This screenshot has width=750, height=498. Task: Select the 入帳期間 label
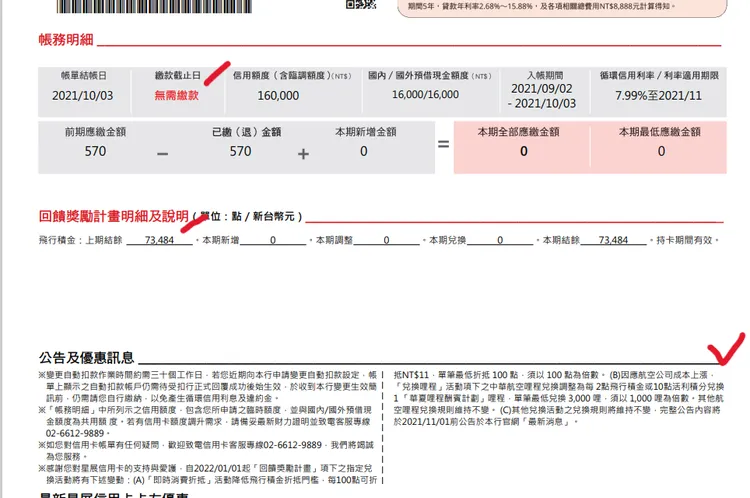[x=545, y=76]
